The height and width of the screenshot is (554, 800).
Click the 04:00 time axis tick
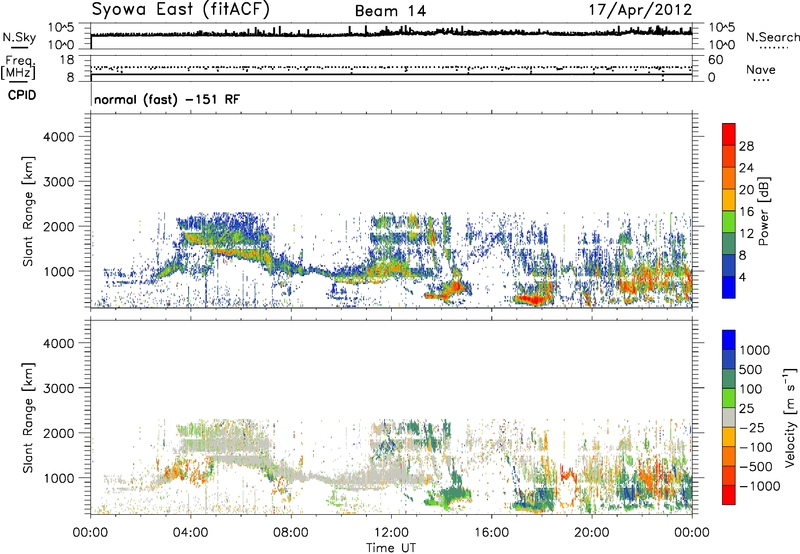(x=190, y=531)
